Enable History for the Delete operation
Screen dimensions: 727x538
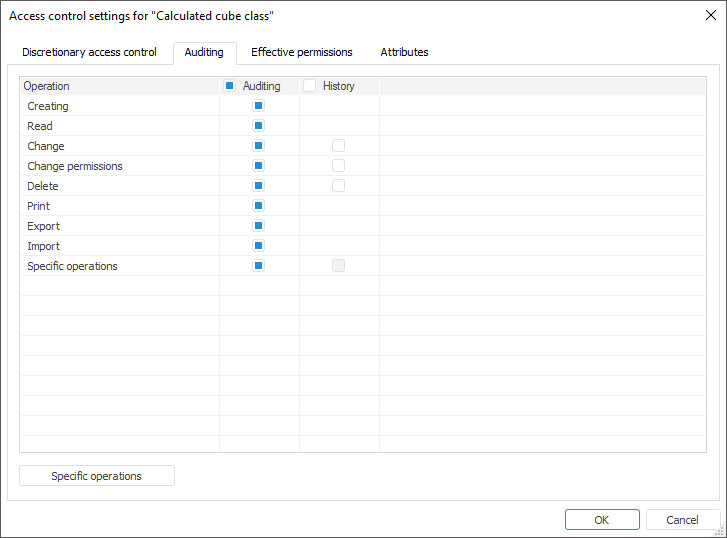339,186
